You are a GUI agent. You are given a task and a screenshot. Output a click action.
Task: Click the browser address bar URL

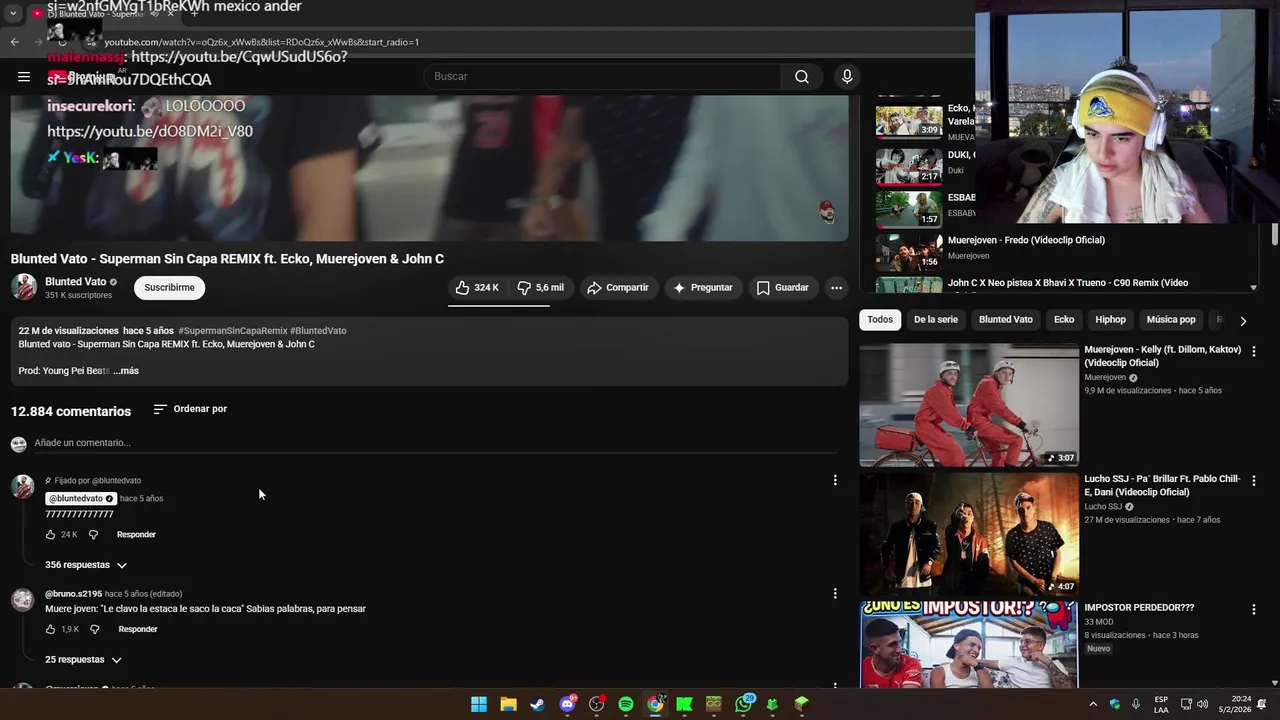[x=262, y=42]
